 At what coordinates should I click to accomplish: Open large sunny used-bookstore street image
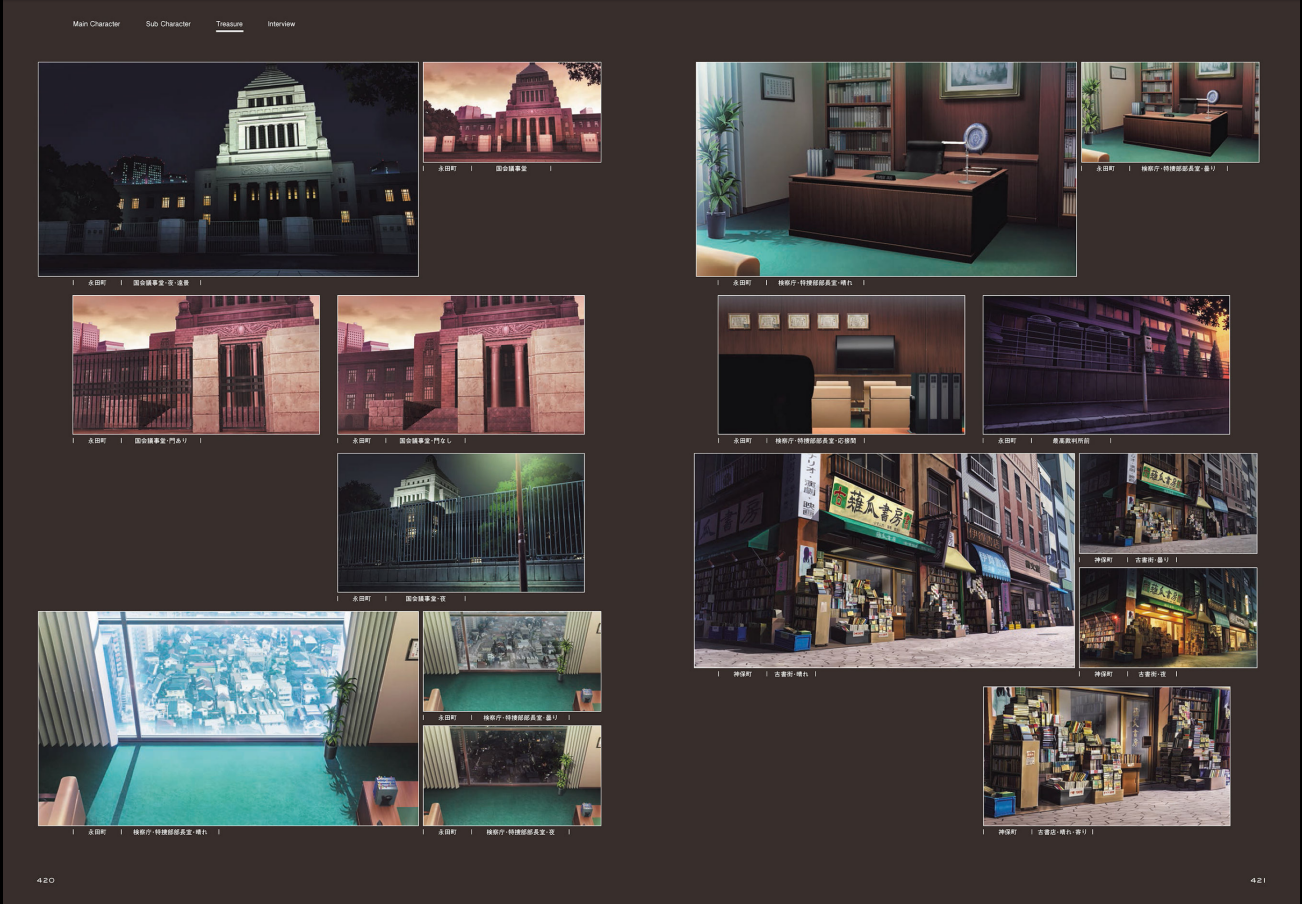885,561
